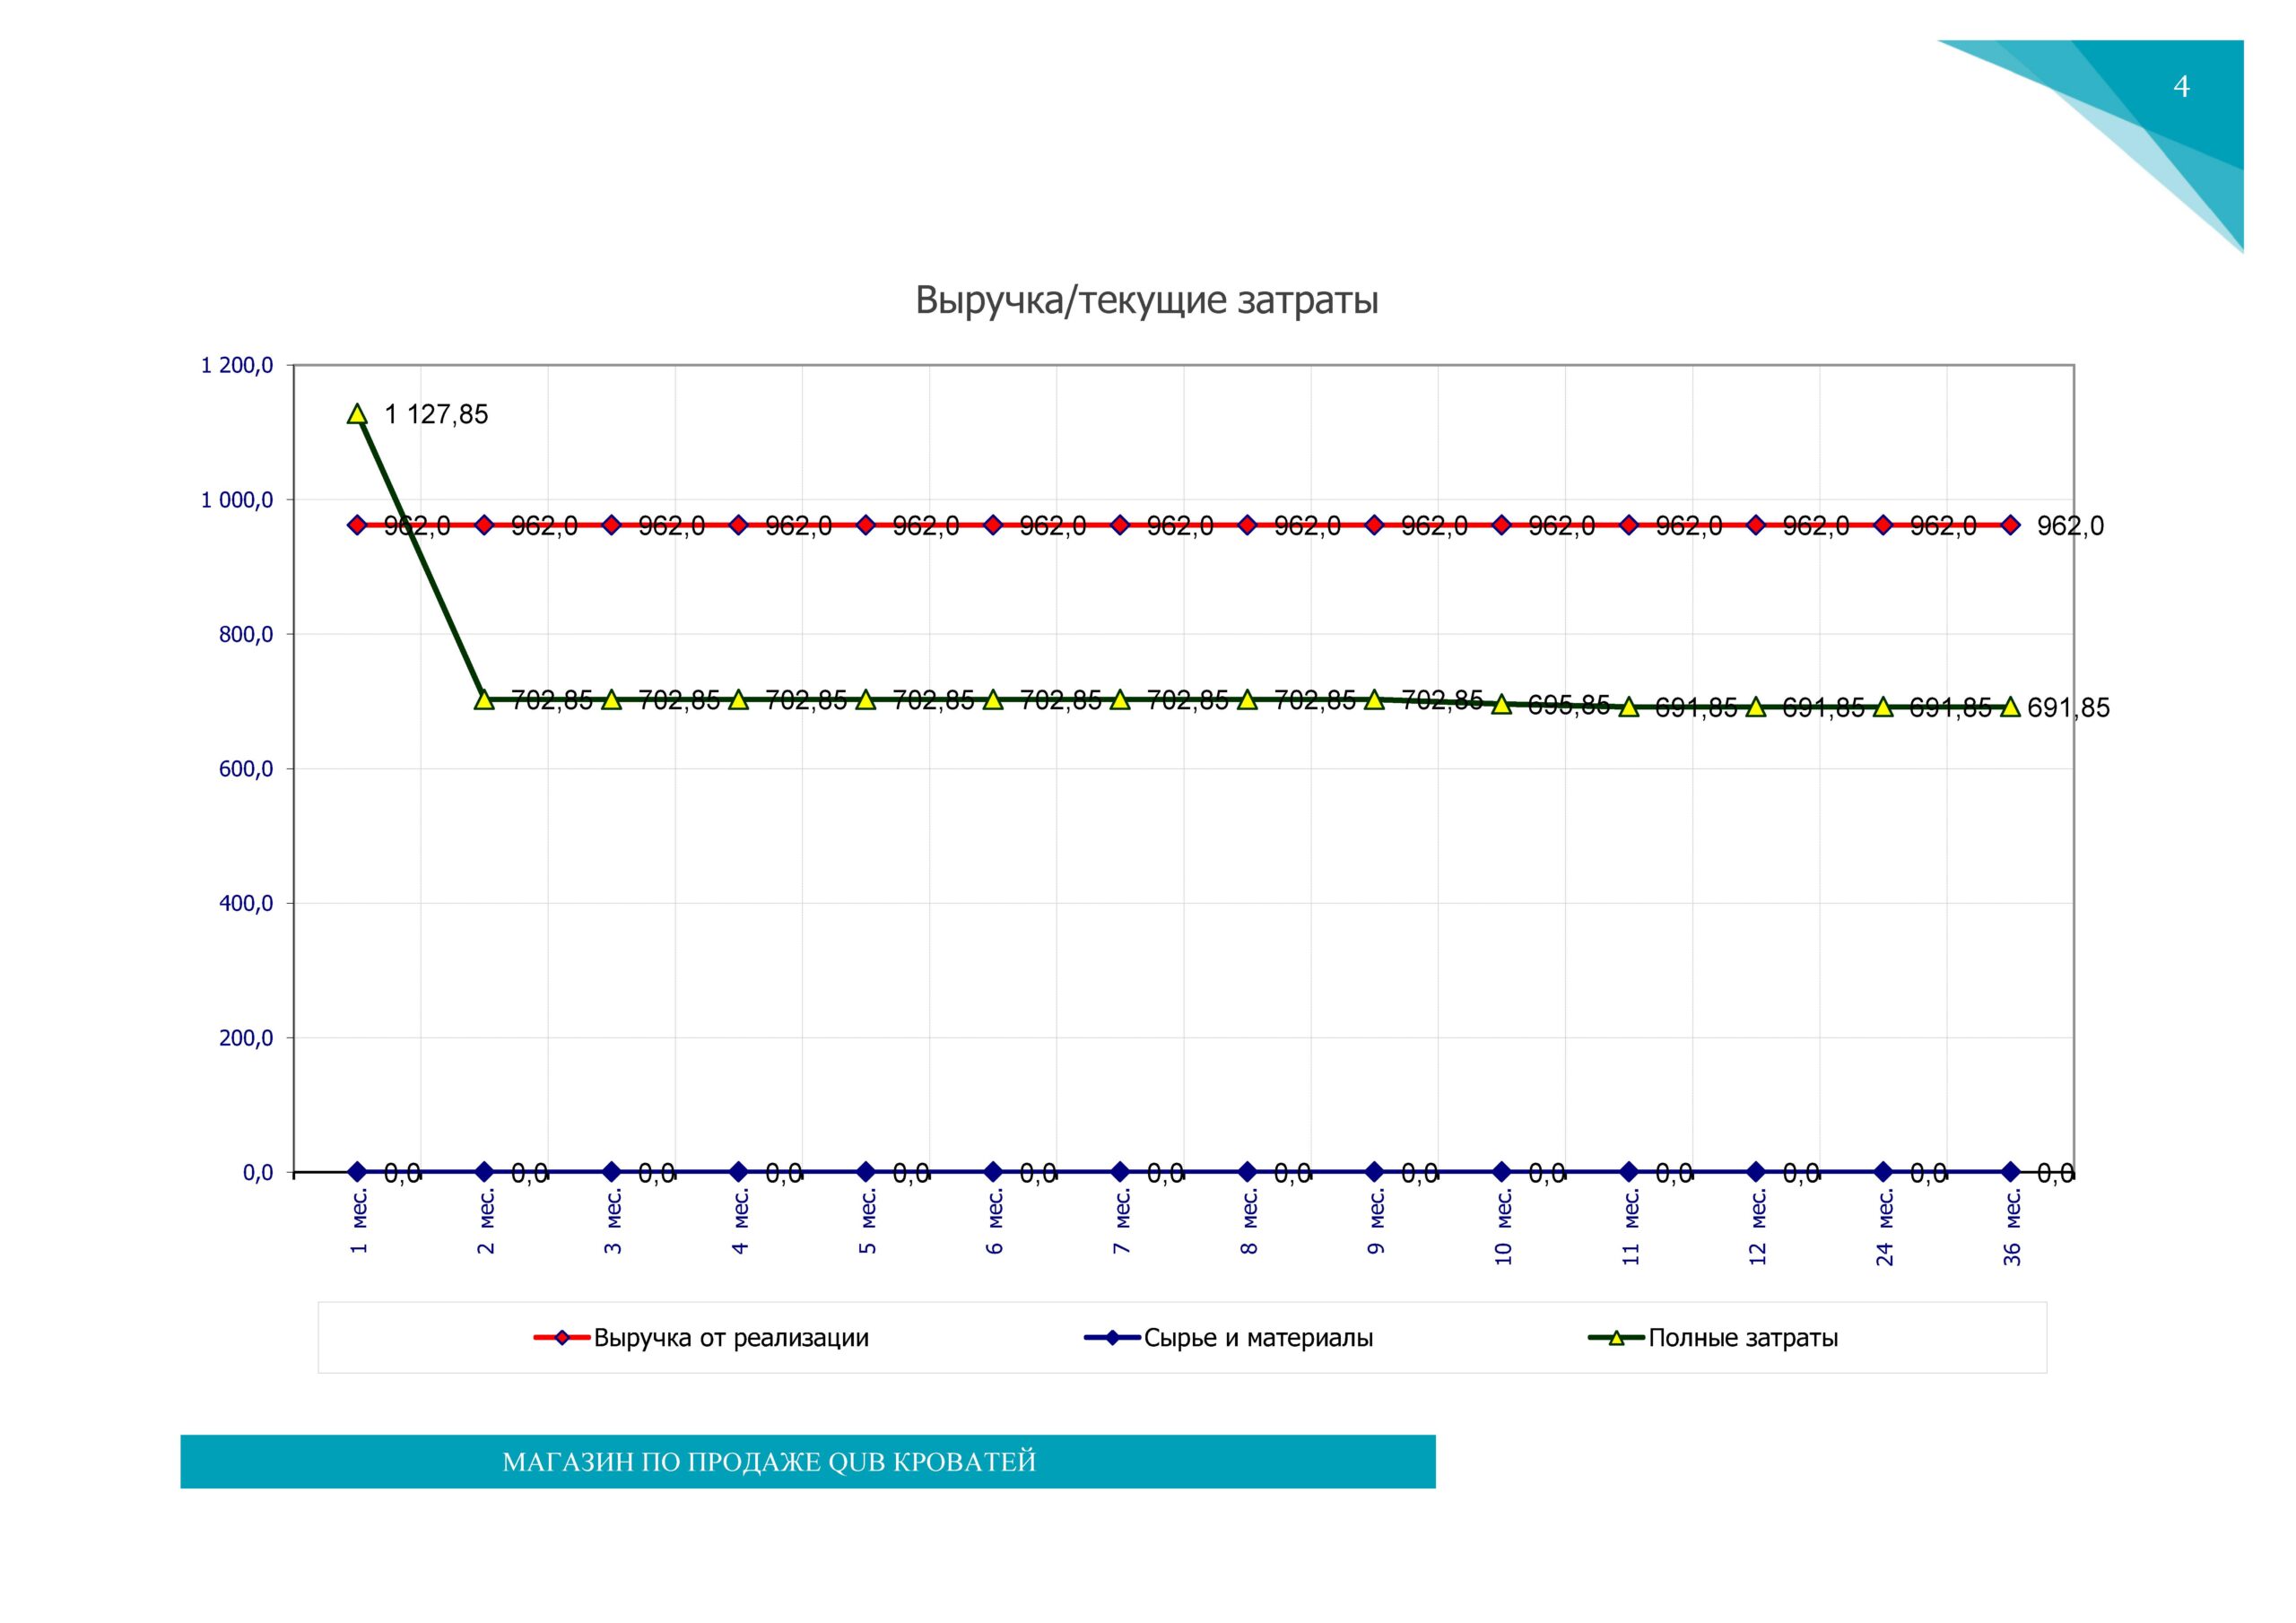Click the blue diamond marker at 36 мес.
Image resolution: width=2296 pixels, height=1623 pixels.
(2010, 1171)
